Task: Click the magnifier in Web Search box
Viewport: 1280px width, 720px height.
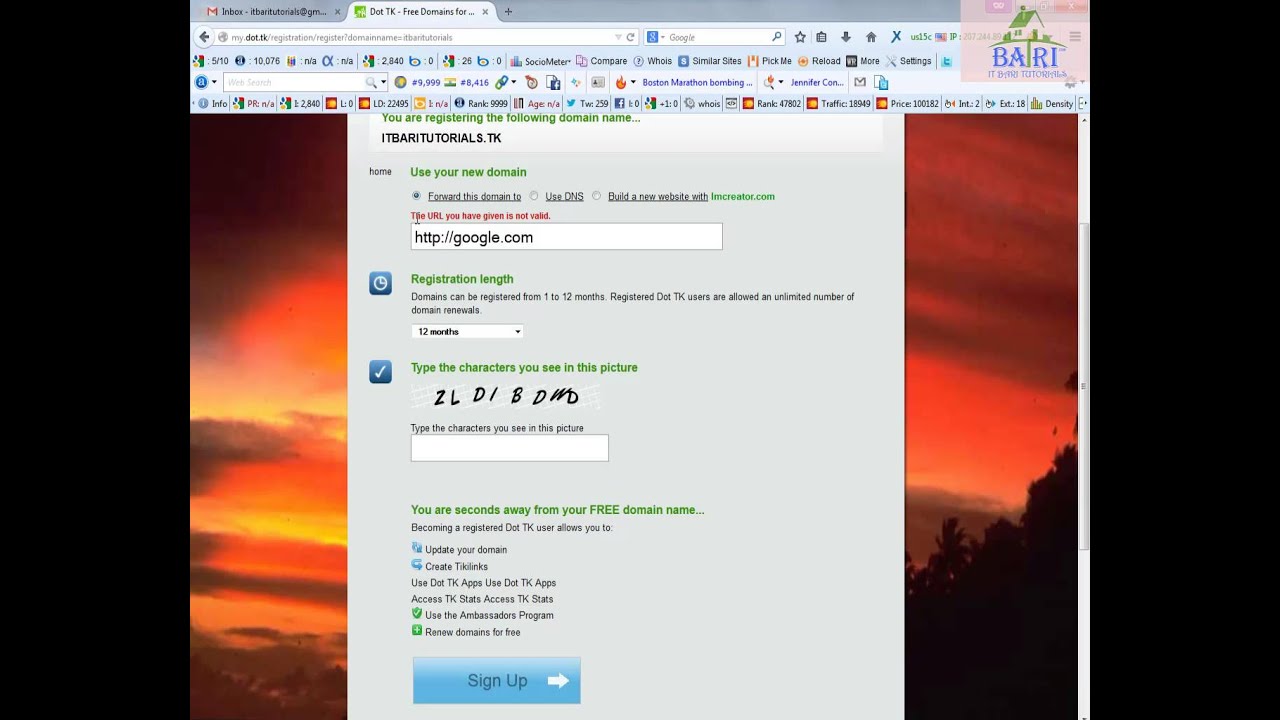Action: pyautogui.click(x=370, y=82)
